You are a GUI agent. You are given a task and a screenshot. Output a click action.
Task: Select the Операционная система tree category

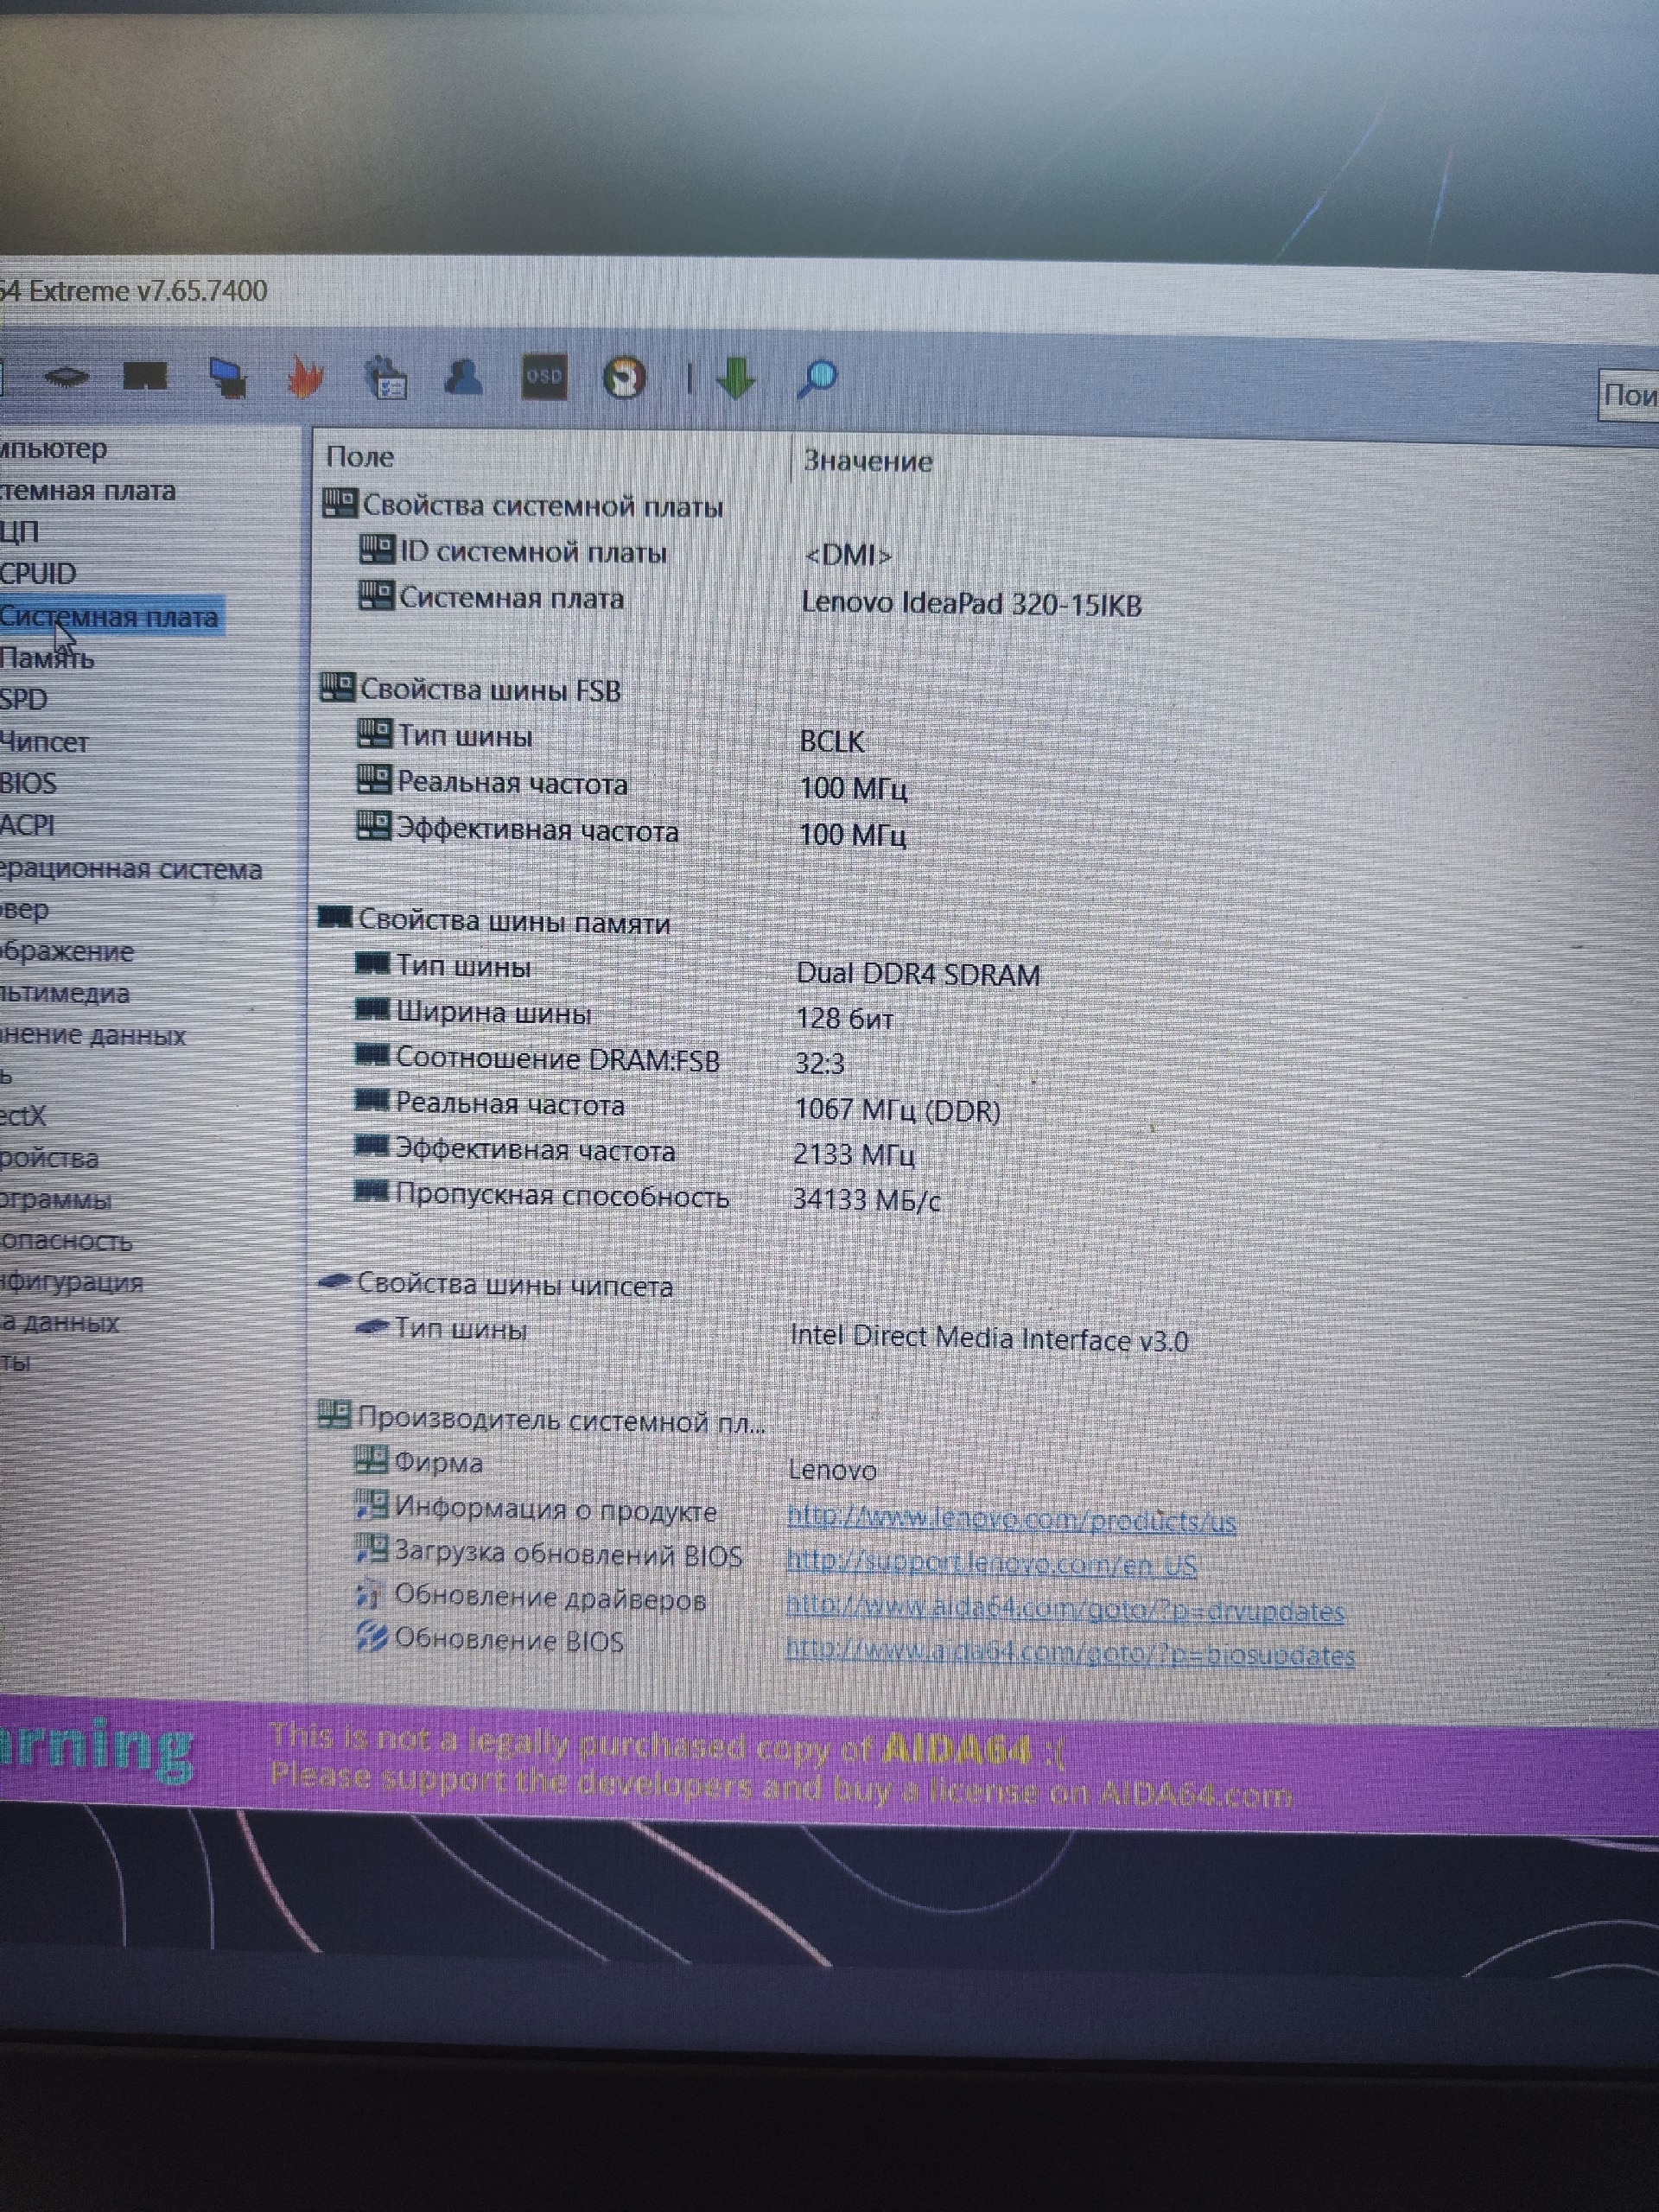[x=130, y=868]
